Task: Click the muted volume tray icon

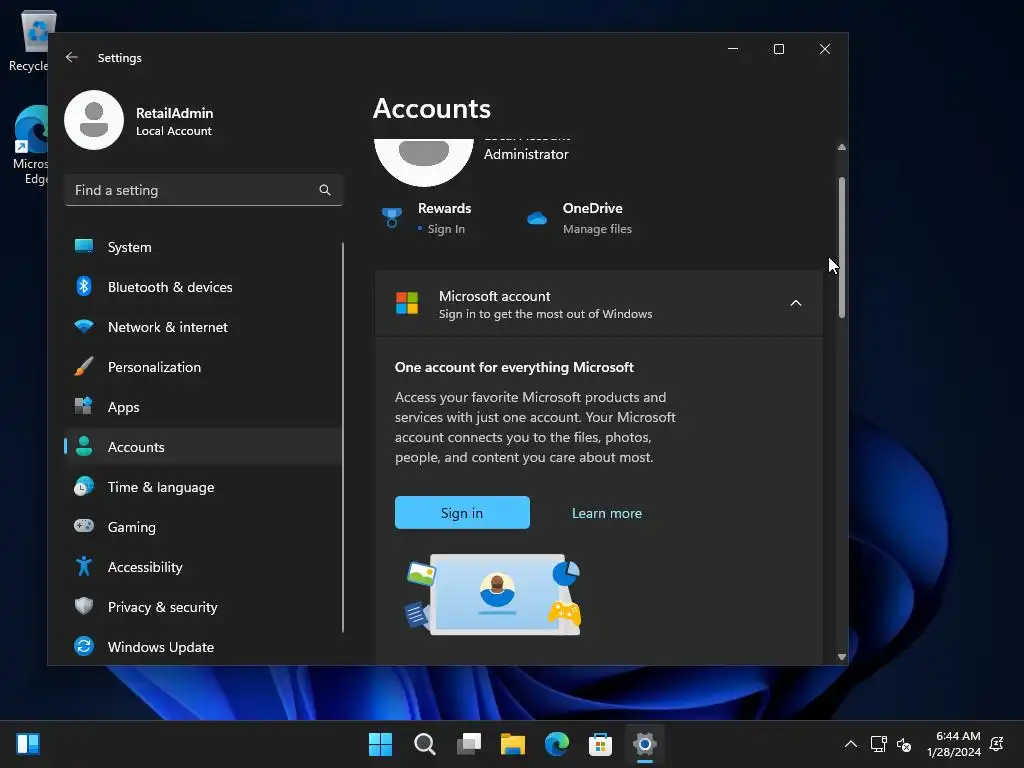Action: coord(904,744)
